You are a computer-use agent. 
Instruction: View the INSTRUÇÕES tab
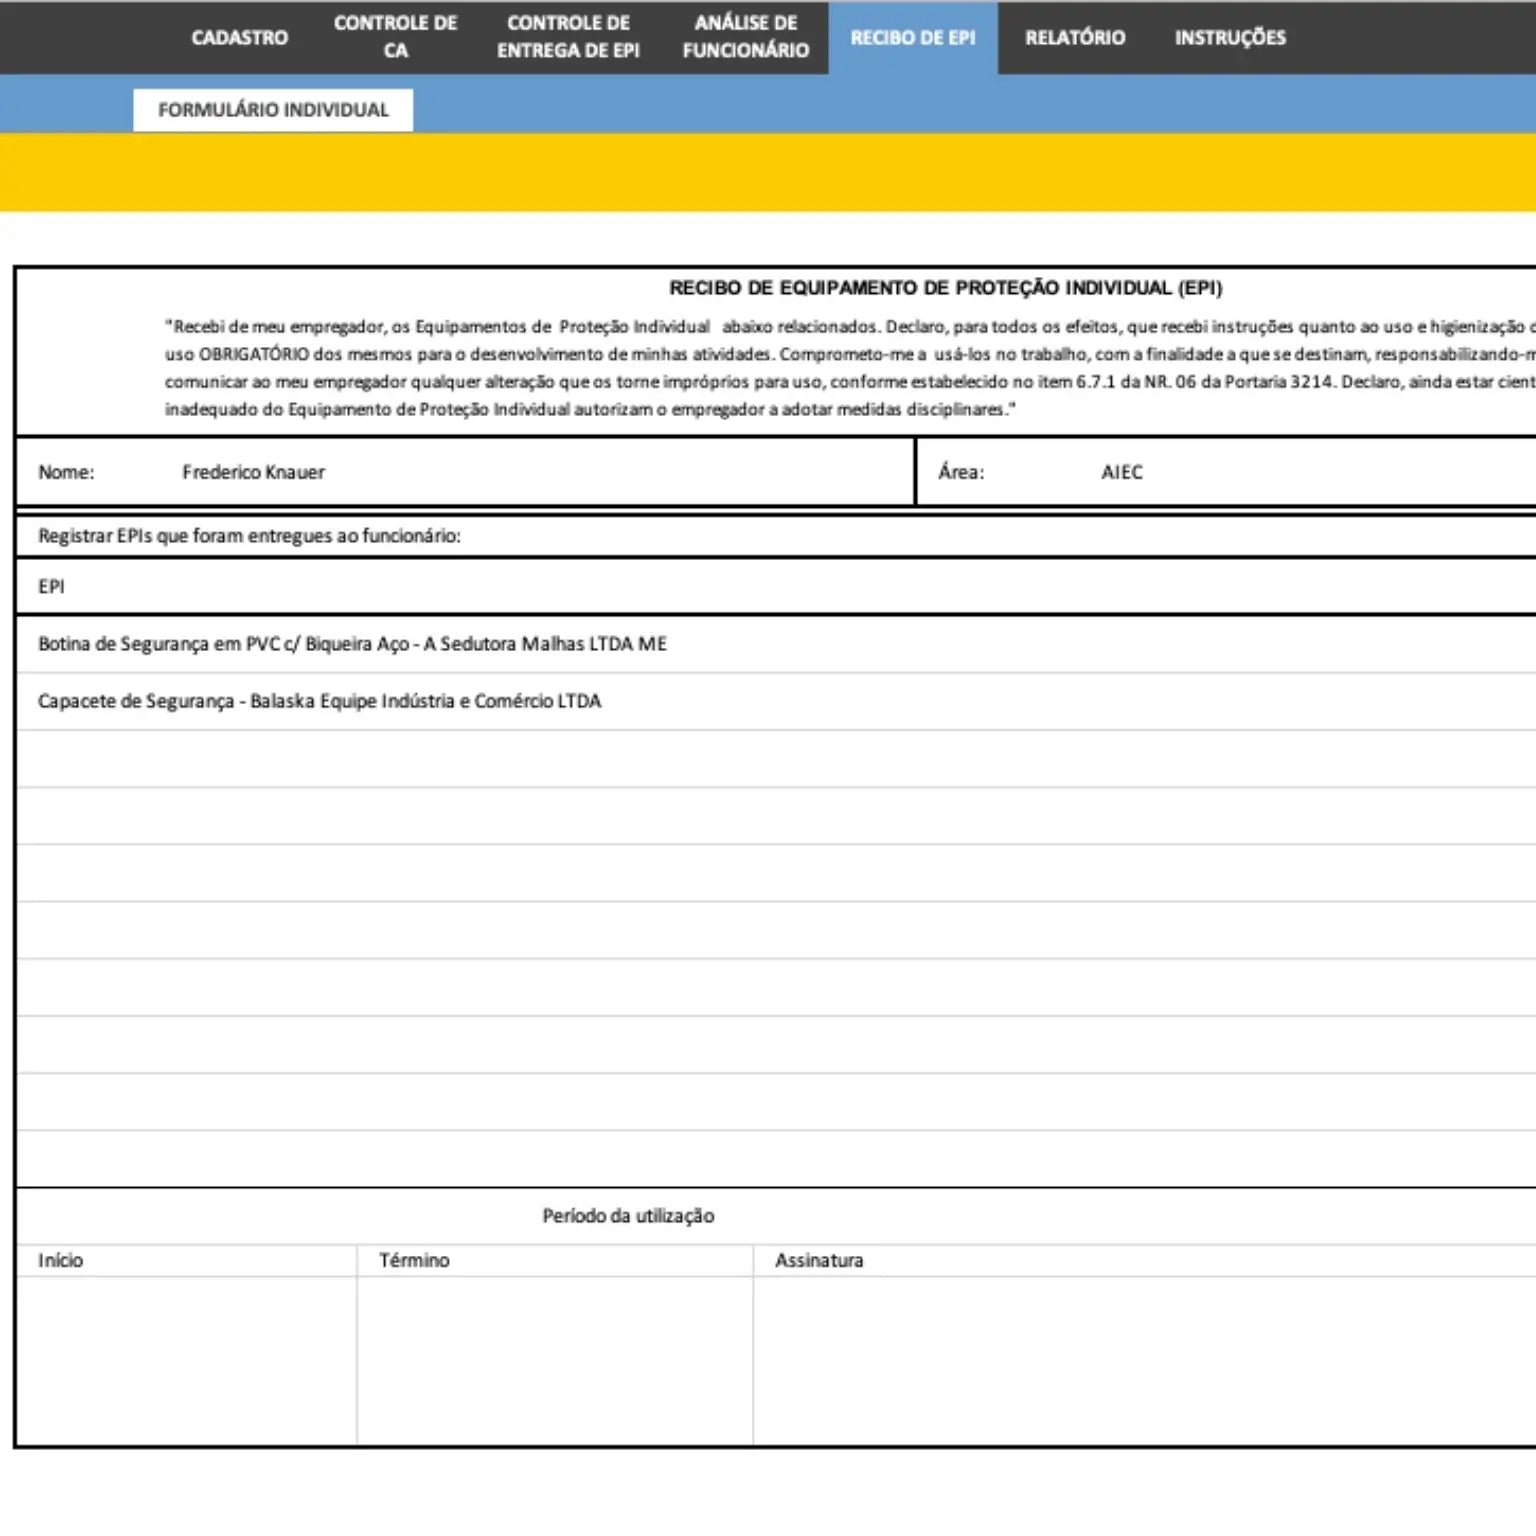[1230, 37]
